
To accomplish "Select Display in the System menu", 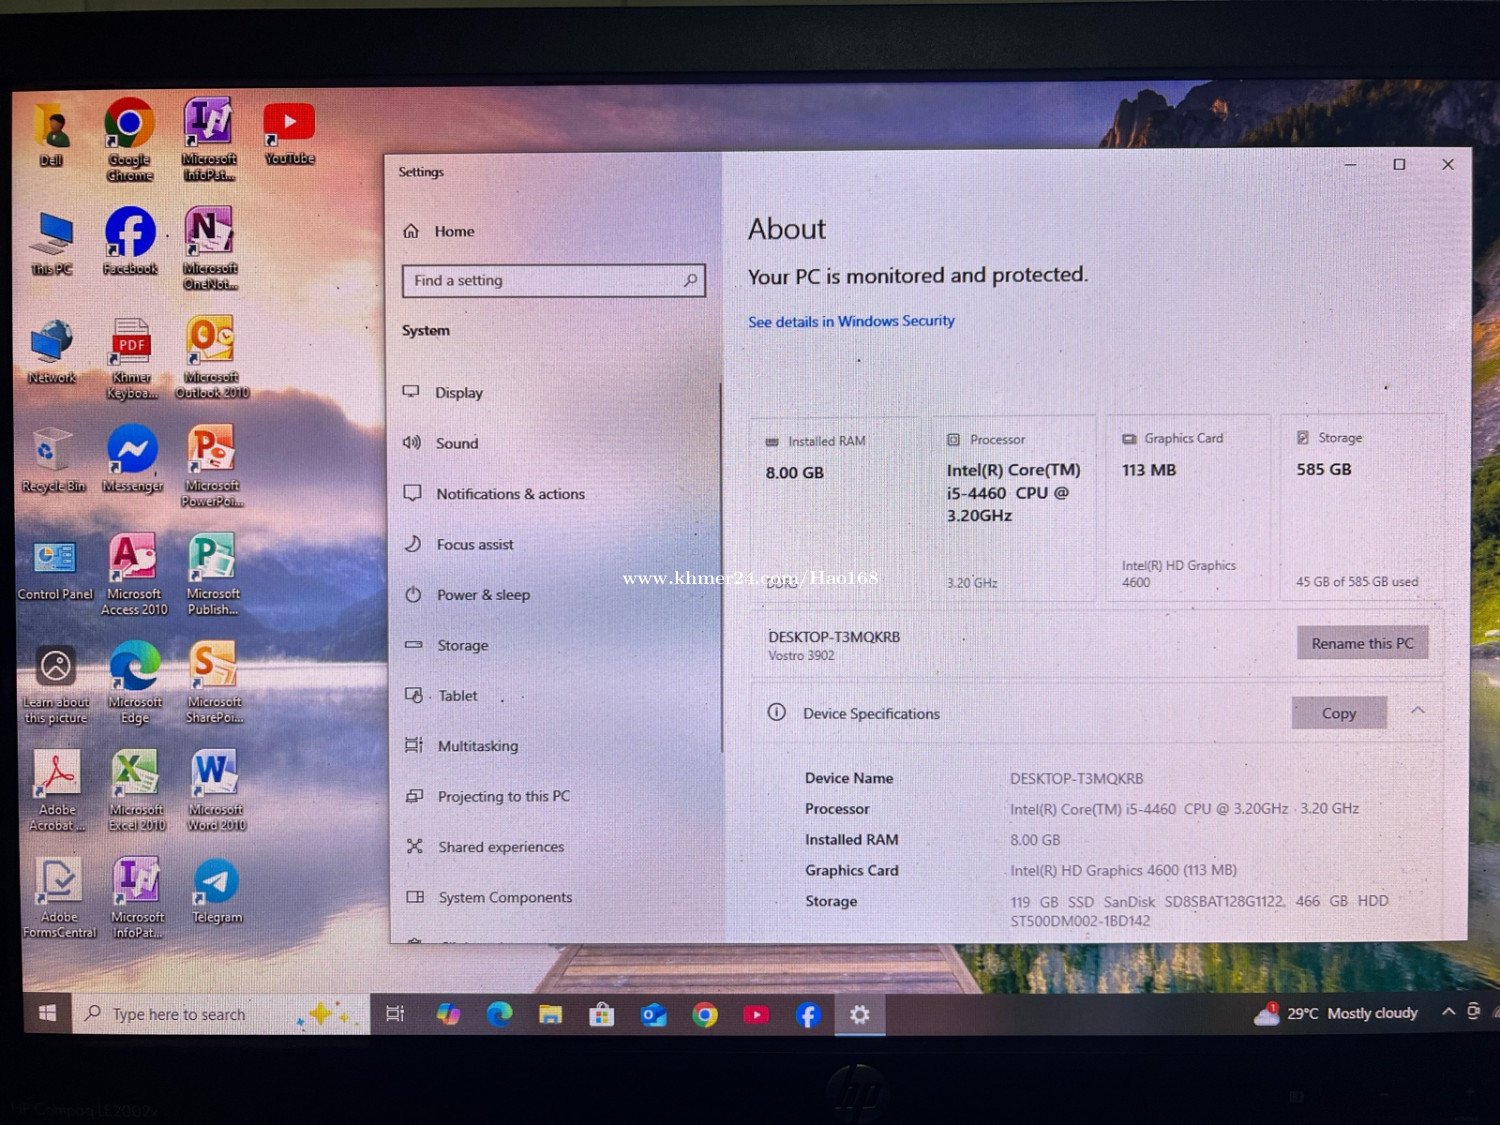I will pos(459,393).
